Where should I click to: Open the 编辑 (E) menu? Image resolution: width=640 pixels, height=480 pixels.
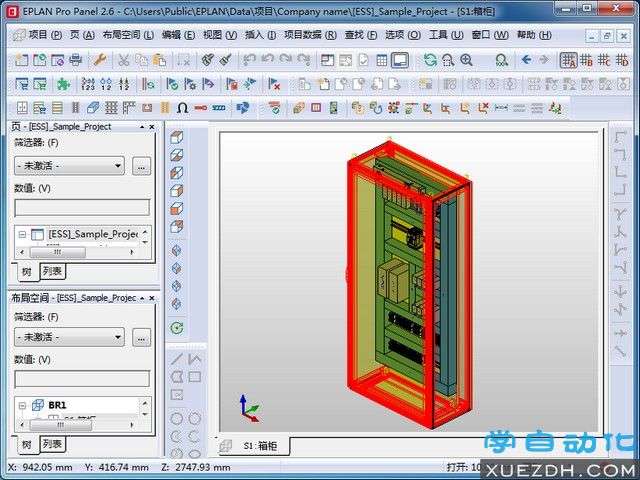point(178,35)
